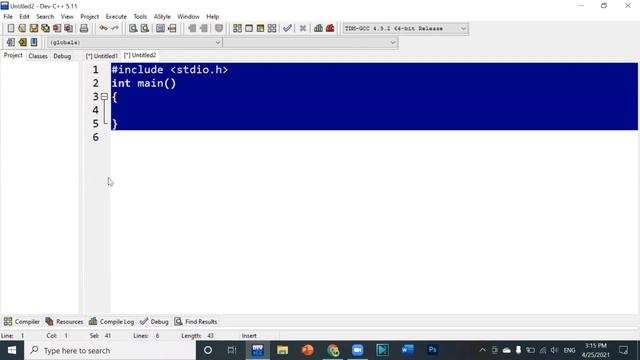Print the file using the printer icon
This screenshot has height=360, width=640.
point(84,28)
